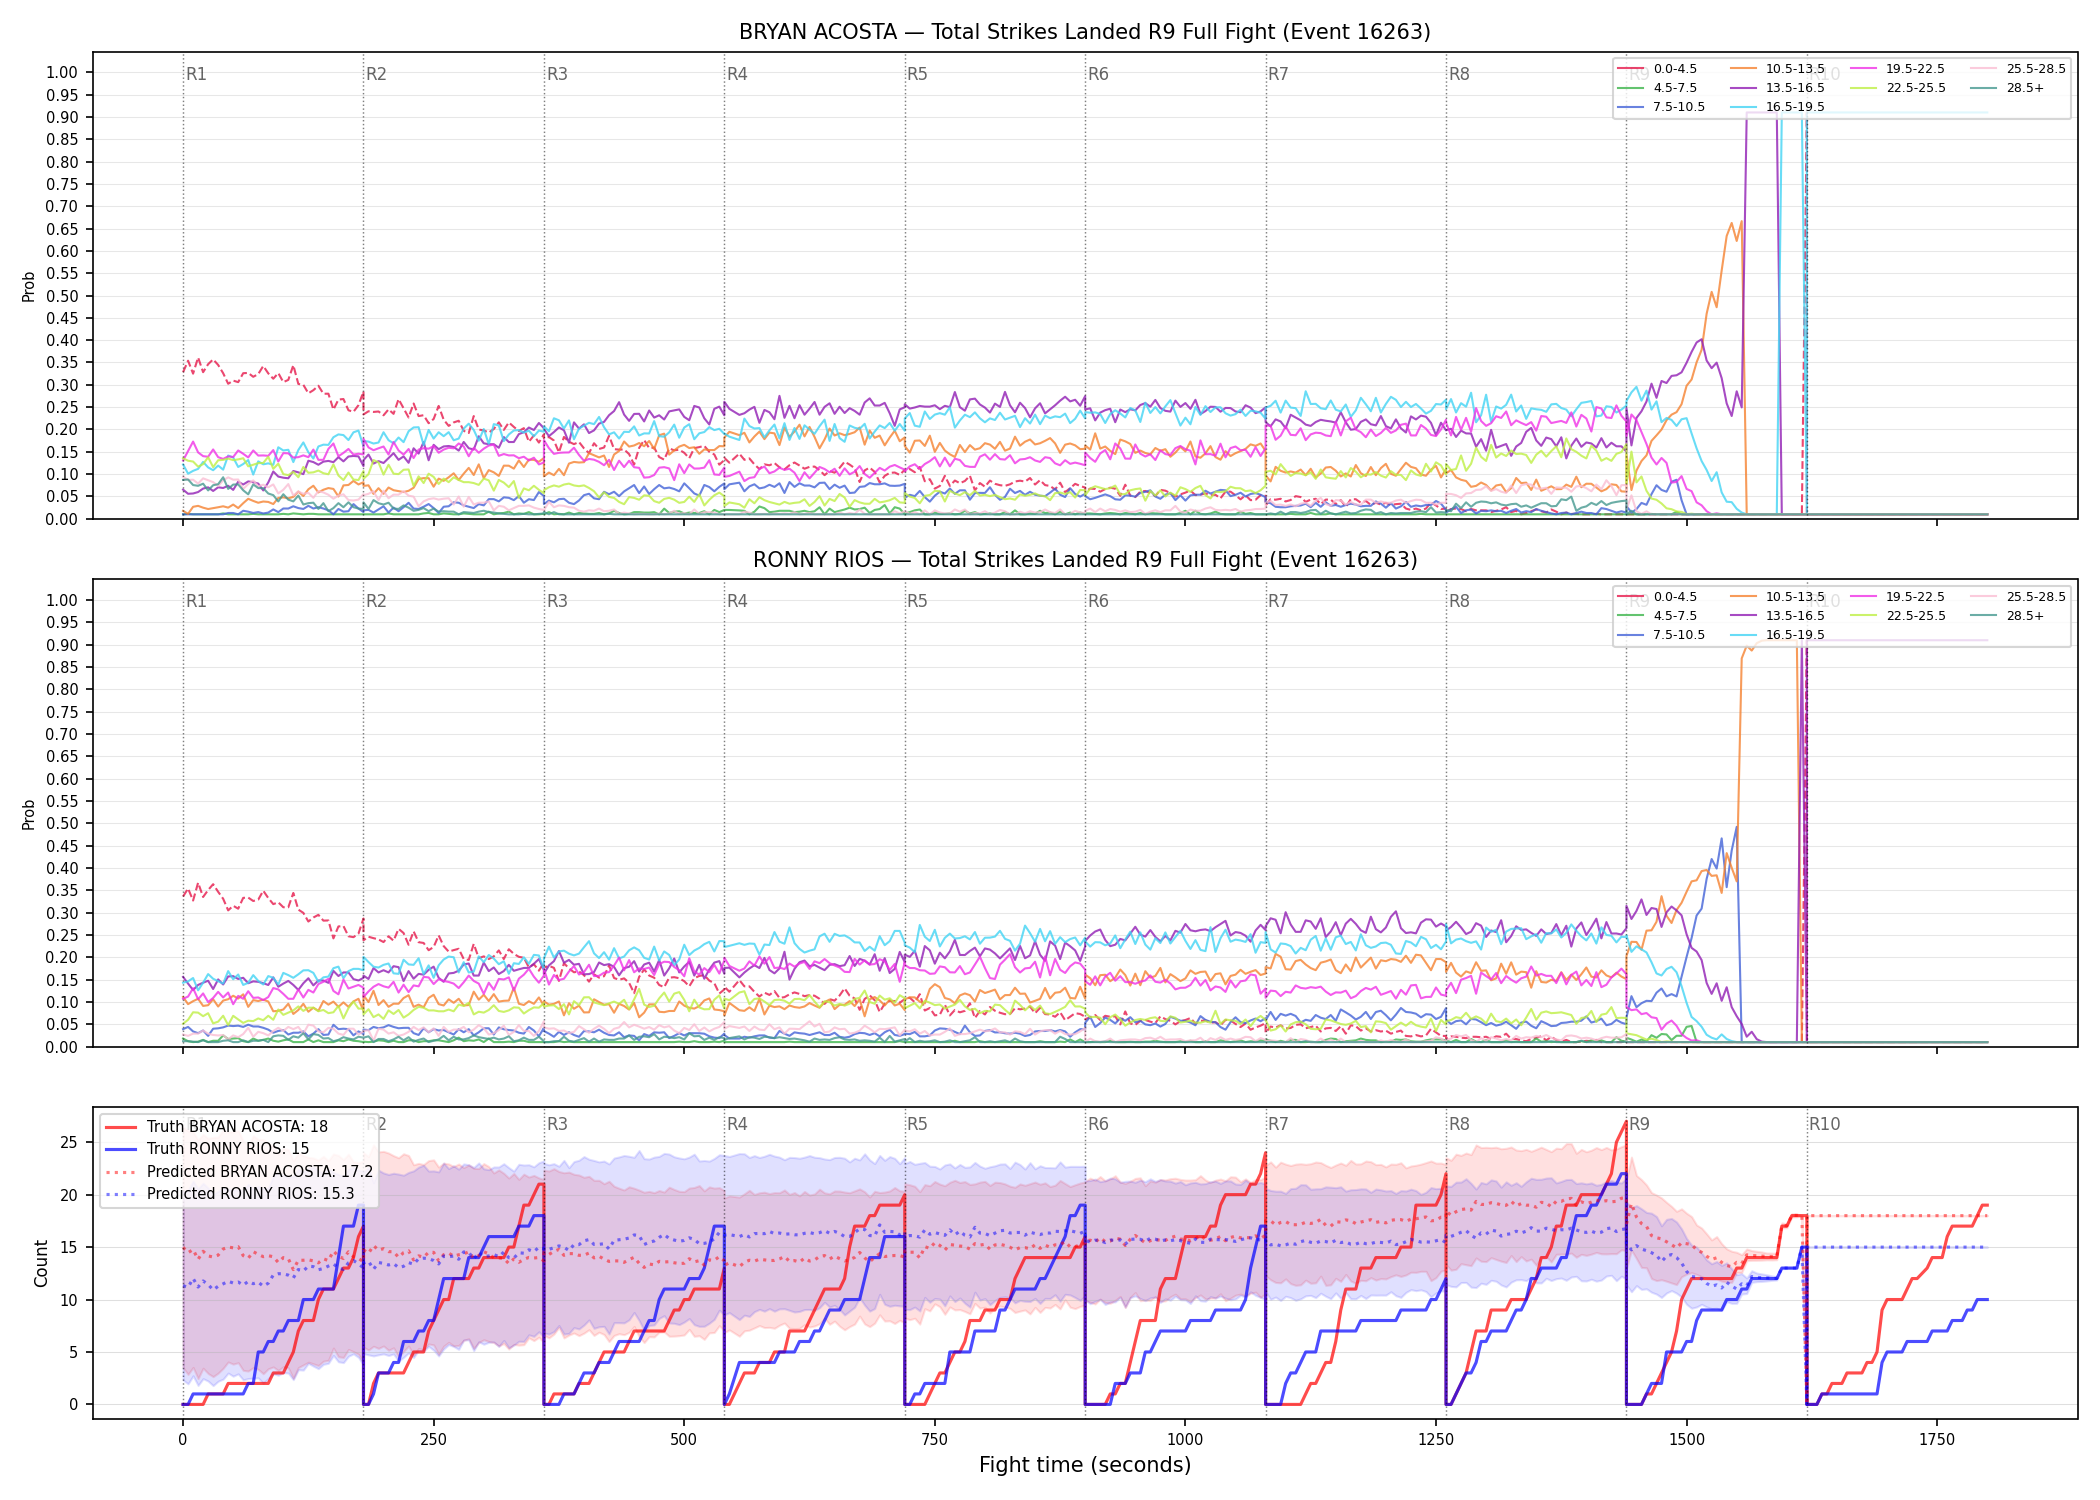This screenshot has width=2100, height=1500.
Task: Click the R5 round marker in the Count chart
Action: pos(917,1124)
